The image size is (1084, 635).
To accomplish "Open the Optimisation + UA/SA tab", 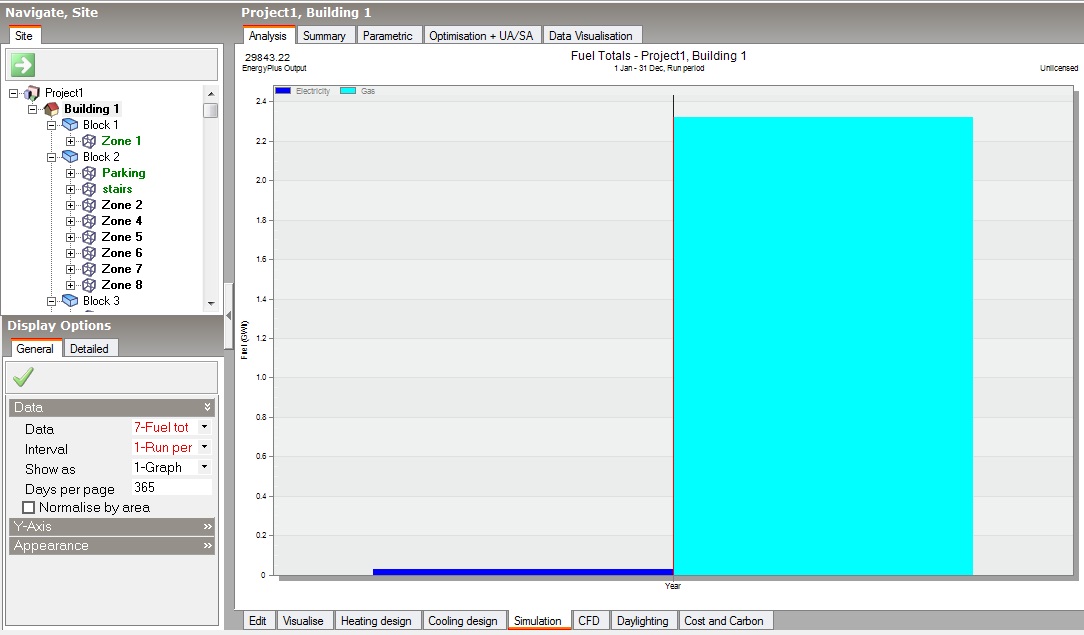I will pyautogui.click(x=481, y=36).
